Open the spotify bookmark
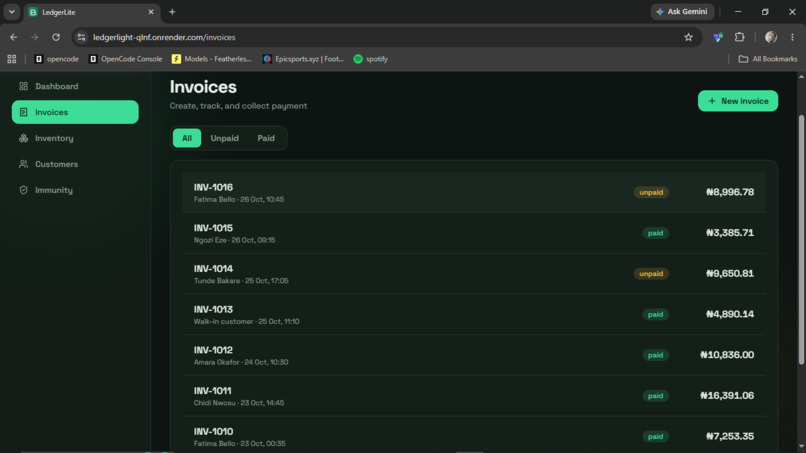Image resolution: width=806 pixels, height=453 pixels. point(371,59)
